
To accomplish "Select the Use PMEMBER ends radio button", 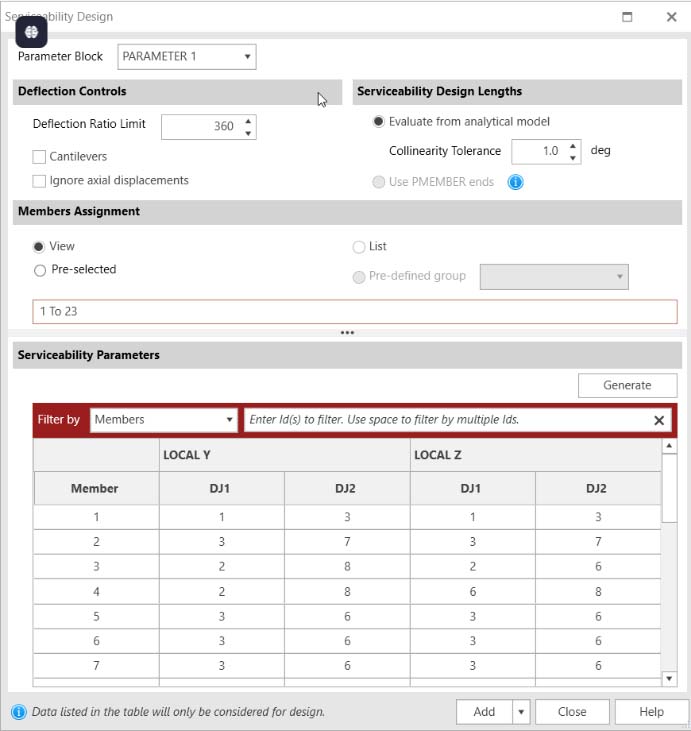I will click(378, 182).
